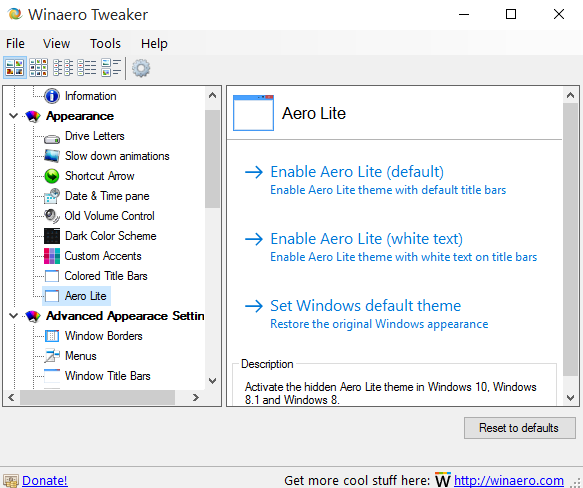This screenshot has height=488, width=583.
Task: Click the Winaero W logo icon
Action: tap(443, 479)
